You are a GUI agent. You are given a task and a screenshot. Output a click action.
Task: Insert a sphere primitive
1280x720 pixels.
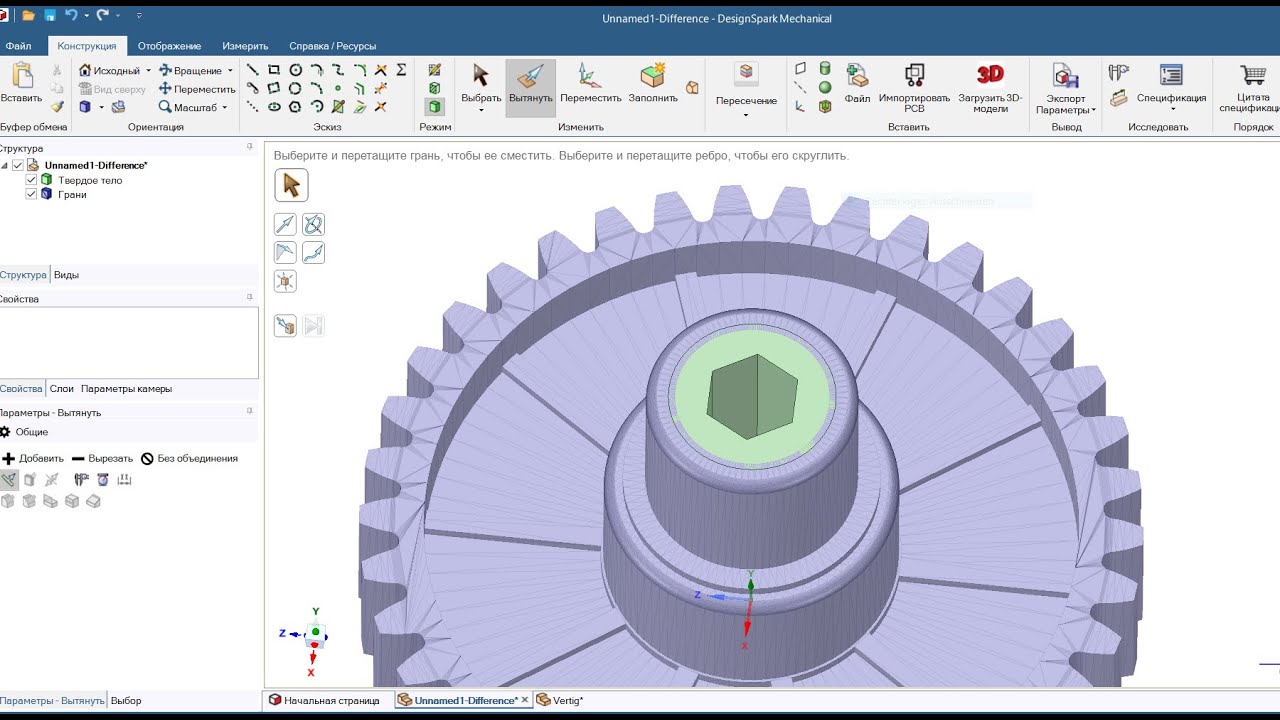[825, 88]
